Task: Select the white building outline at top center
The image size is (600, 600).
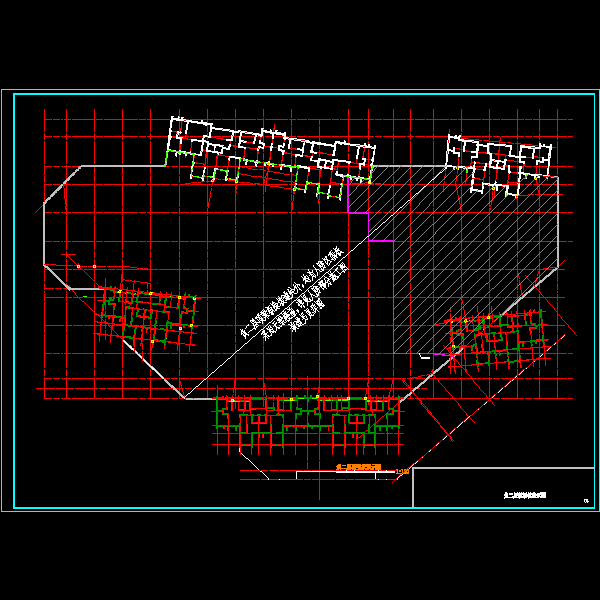Action: (x=270, y=142)
